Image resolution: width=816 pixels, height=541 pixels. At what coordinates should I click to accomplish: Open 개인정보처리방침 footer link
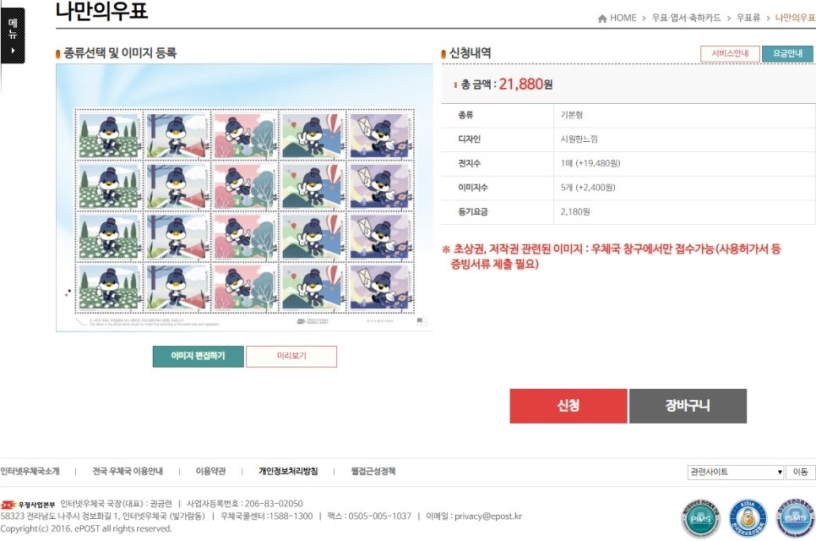click(x=288, y=471)
